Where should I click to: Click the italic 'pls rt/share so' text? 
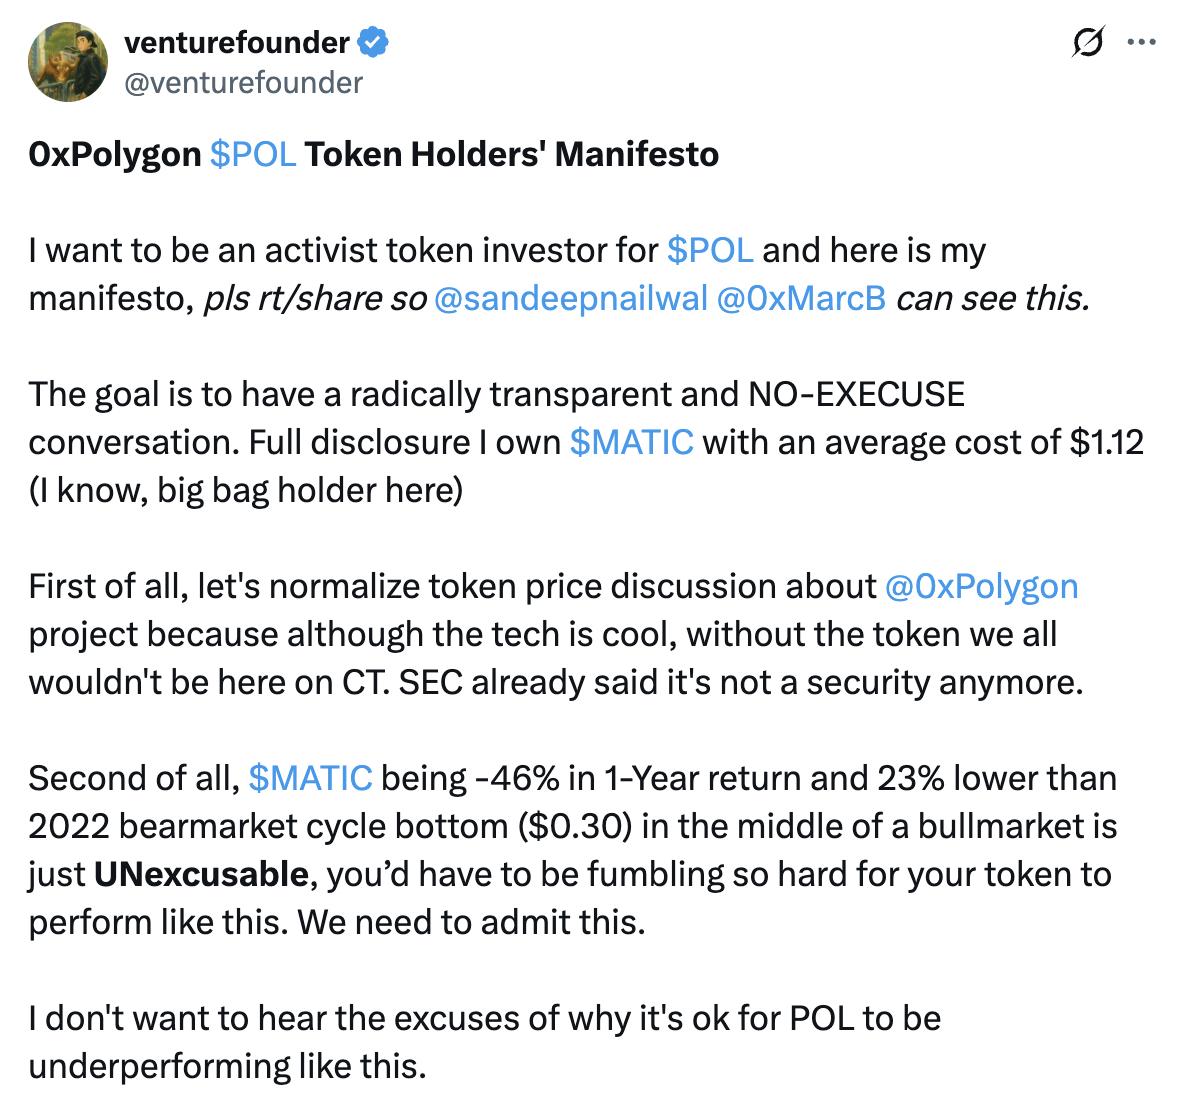[315, 298]
